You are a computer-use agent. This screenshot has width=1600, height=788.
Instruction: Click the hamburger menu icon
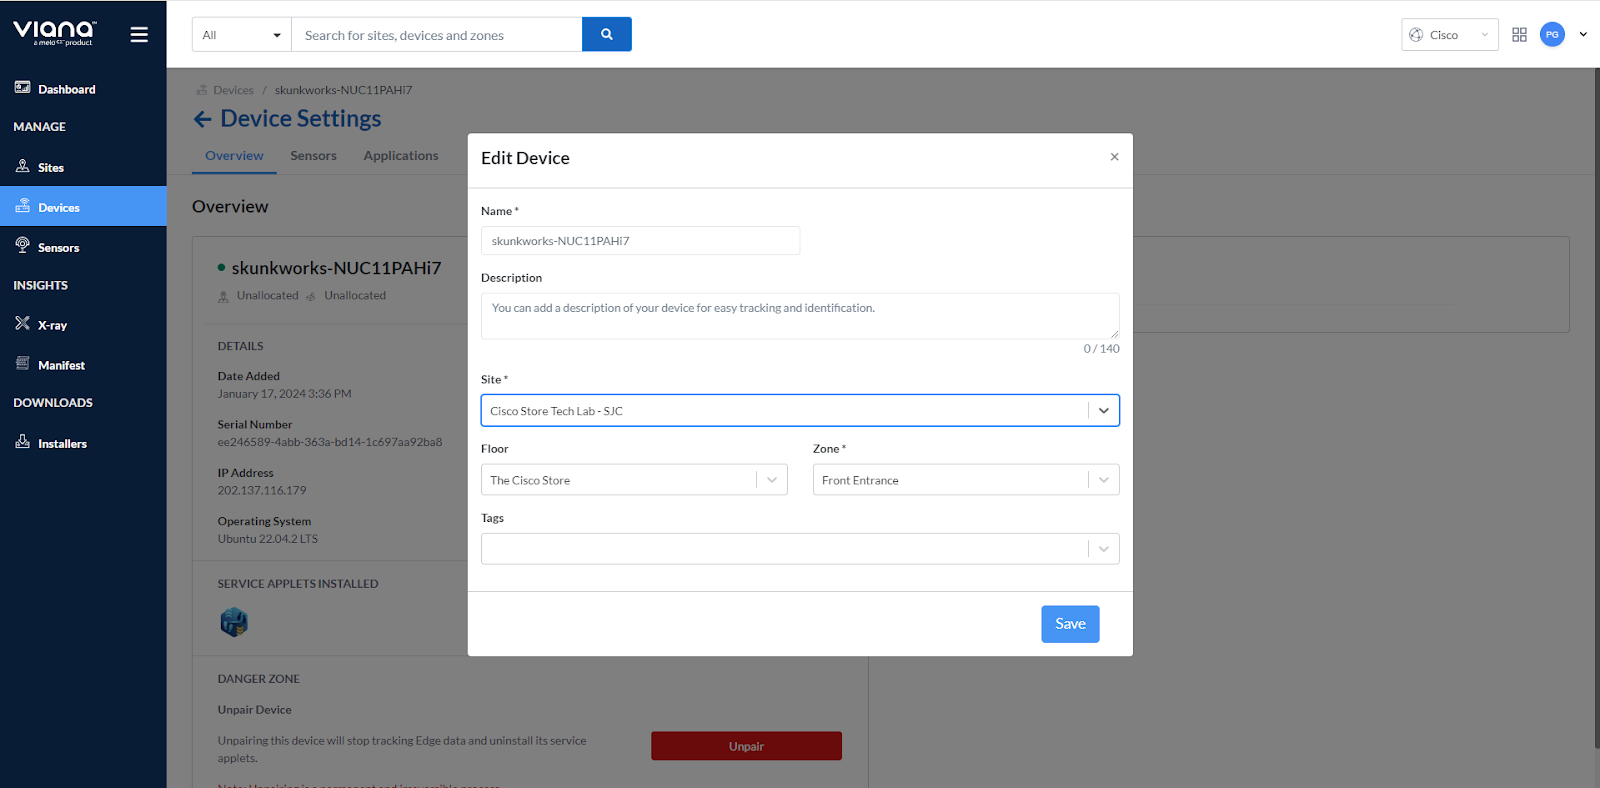[139, 35]
